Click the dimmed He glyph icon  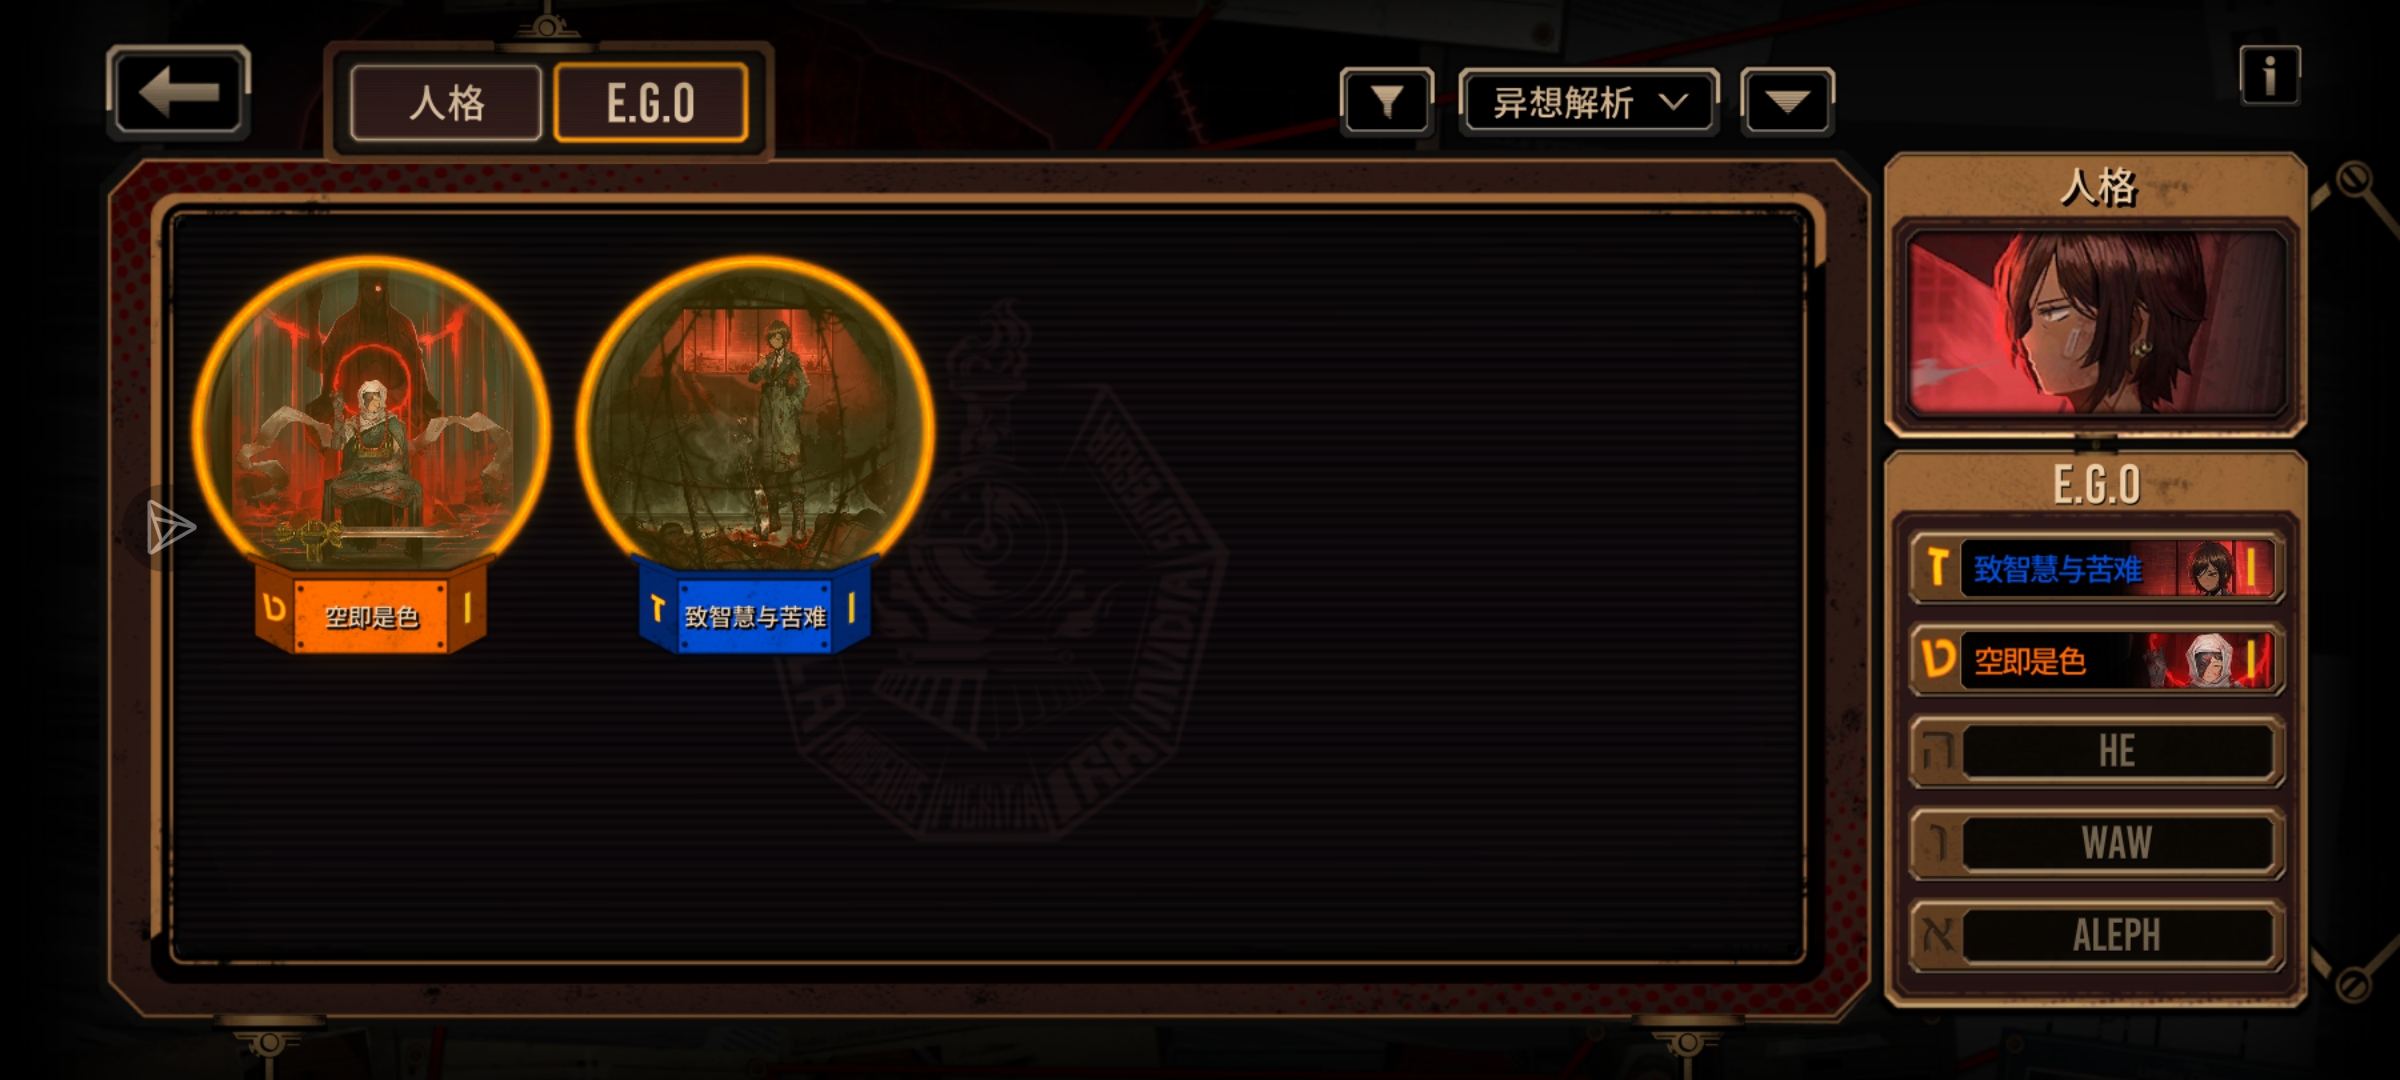click(x=1937, y=751)
